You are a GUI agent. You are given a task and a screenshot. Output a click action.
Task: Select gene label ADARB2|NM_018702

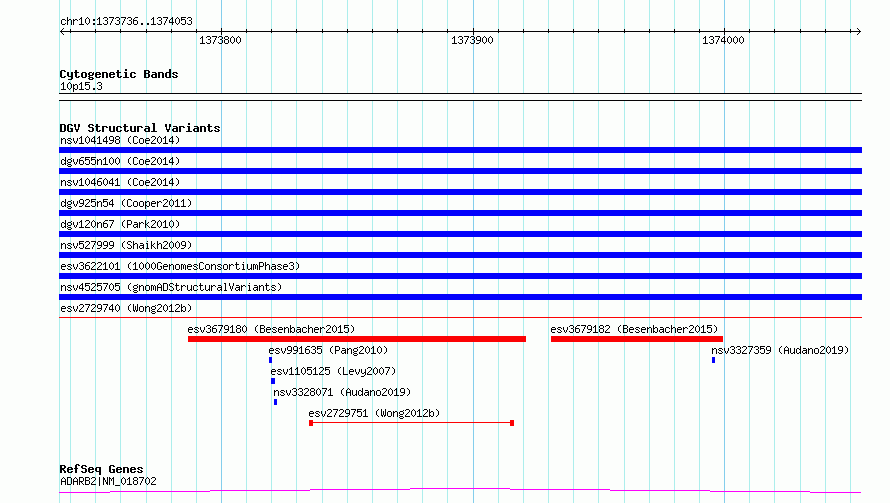coord(108,481)
